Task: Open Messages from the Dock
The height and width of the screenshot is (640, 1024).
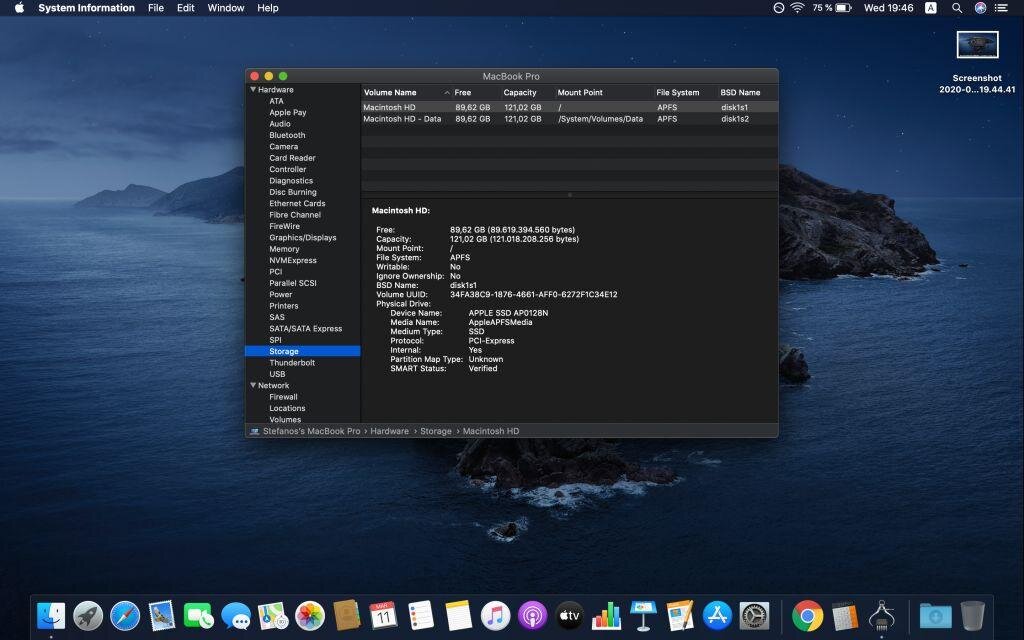Action: click(236, 615)
